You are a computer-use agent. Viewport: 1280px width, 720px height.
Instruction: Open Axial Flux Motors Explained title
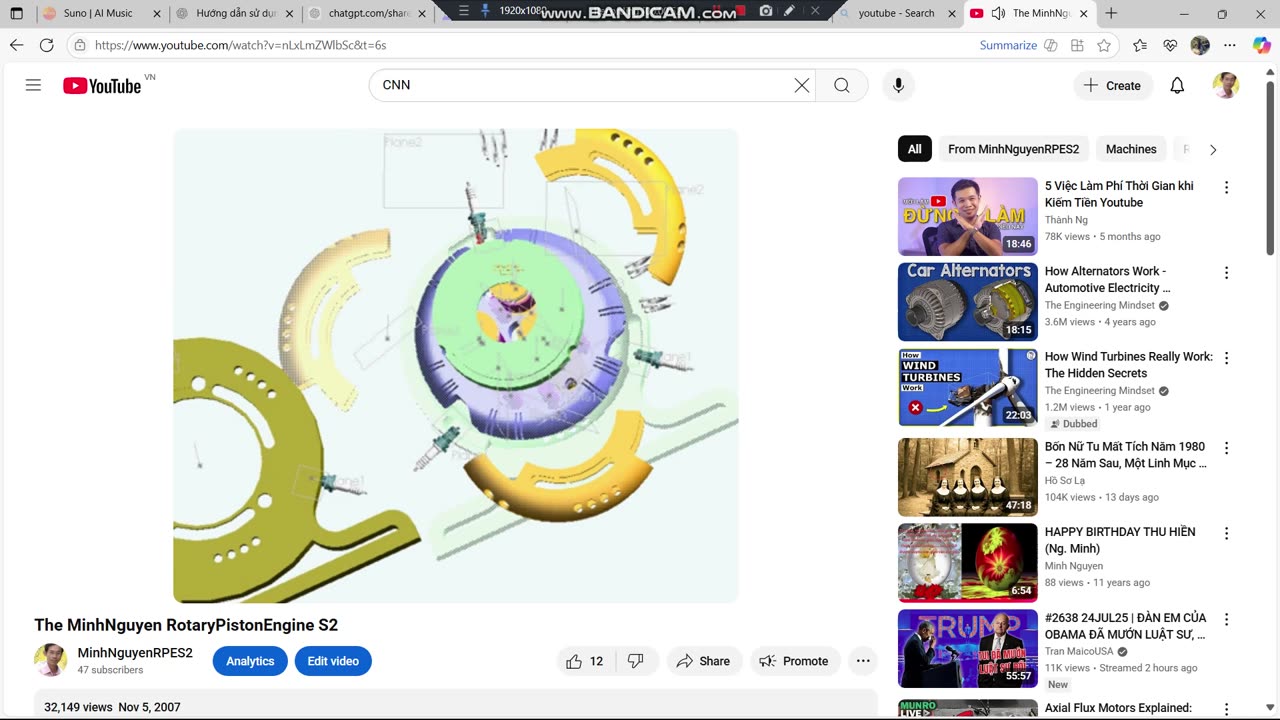[1118, 708]
